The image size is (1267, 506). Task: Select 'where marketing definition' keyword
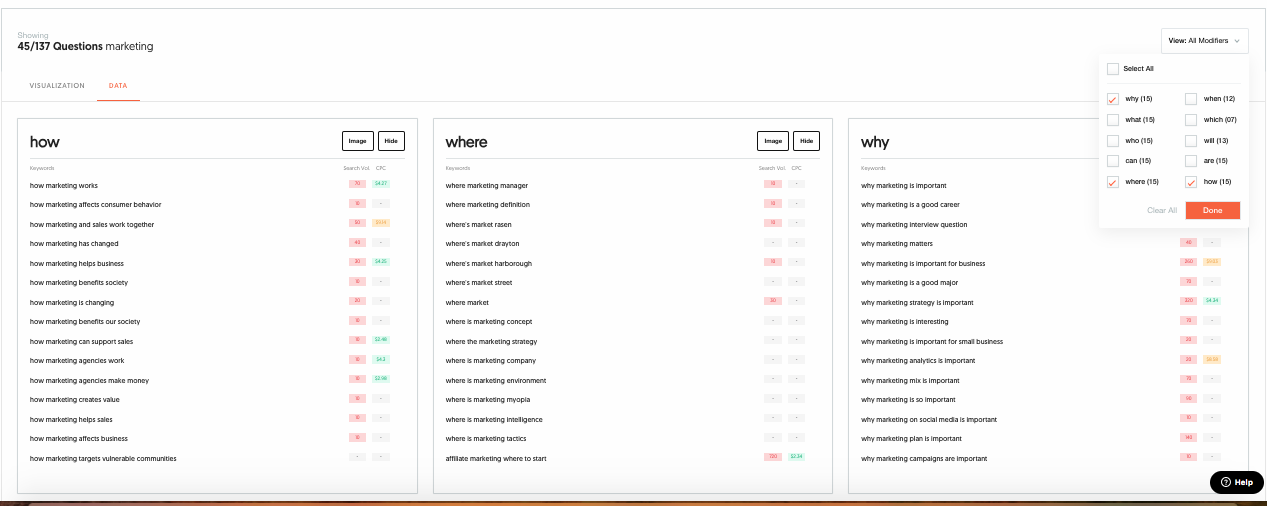(x=488, y=205)
